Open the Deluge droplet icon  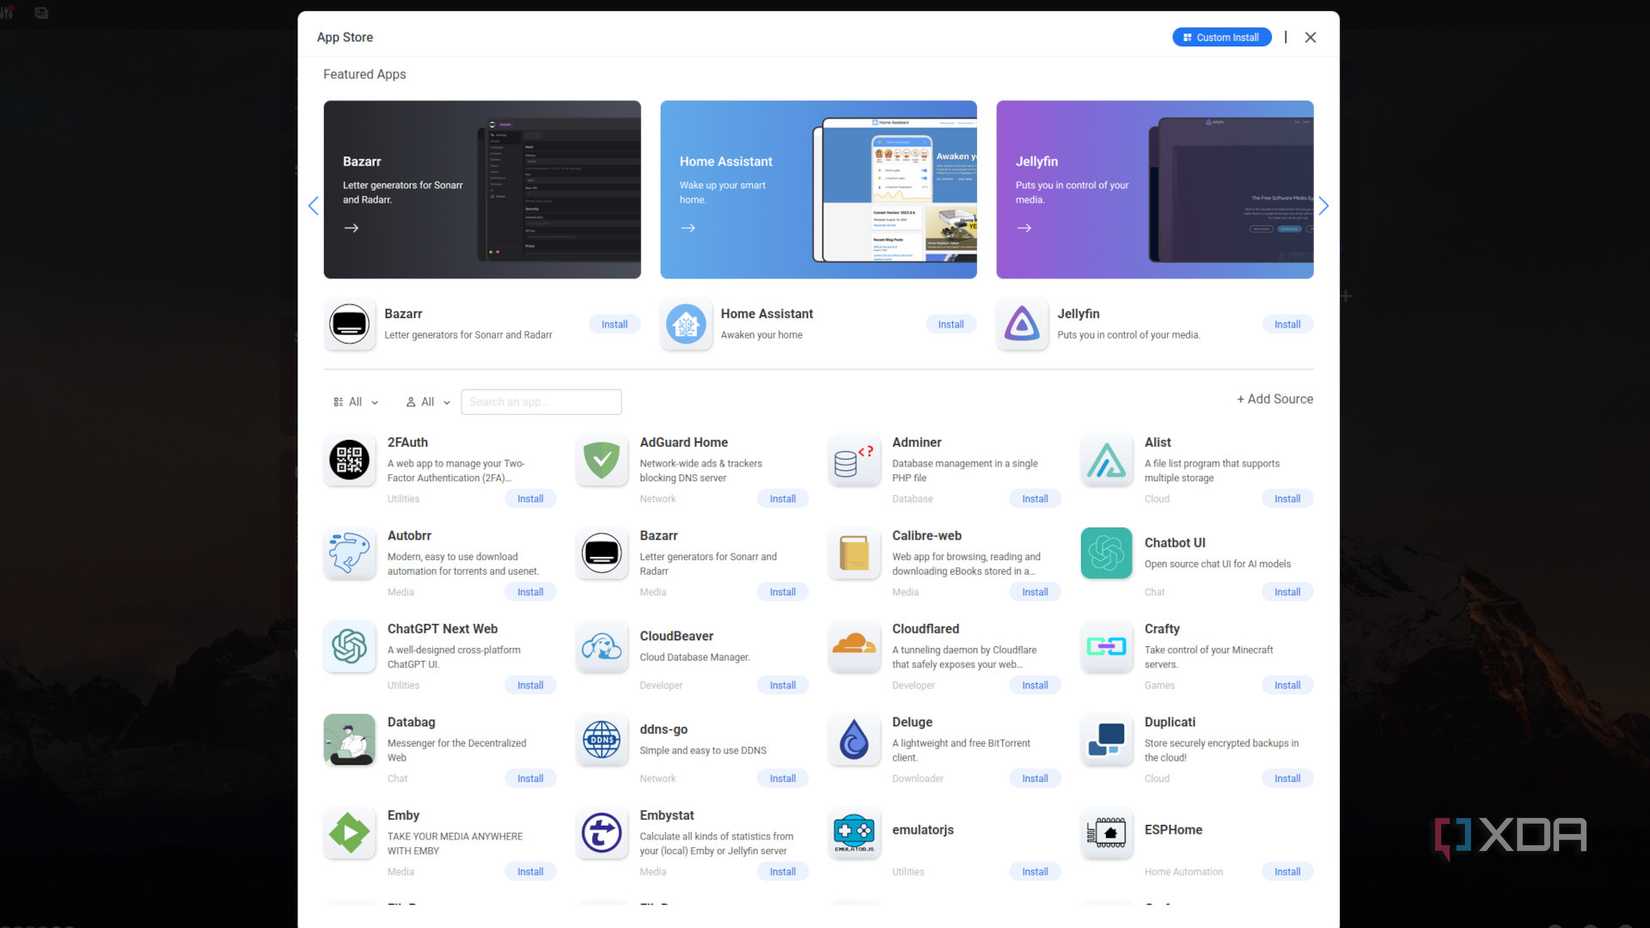pyautogui.click(x=854, y=739)
